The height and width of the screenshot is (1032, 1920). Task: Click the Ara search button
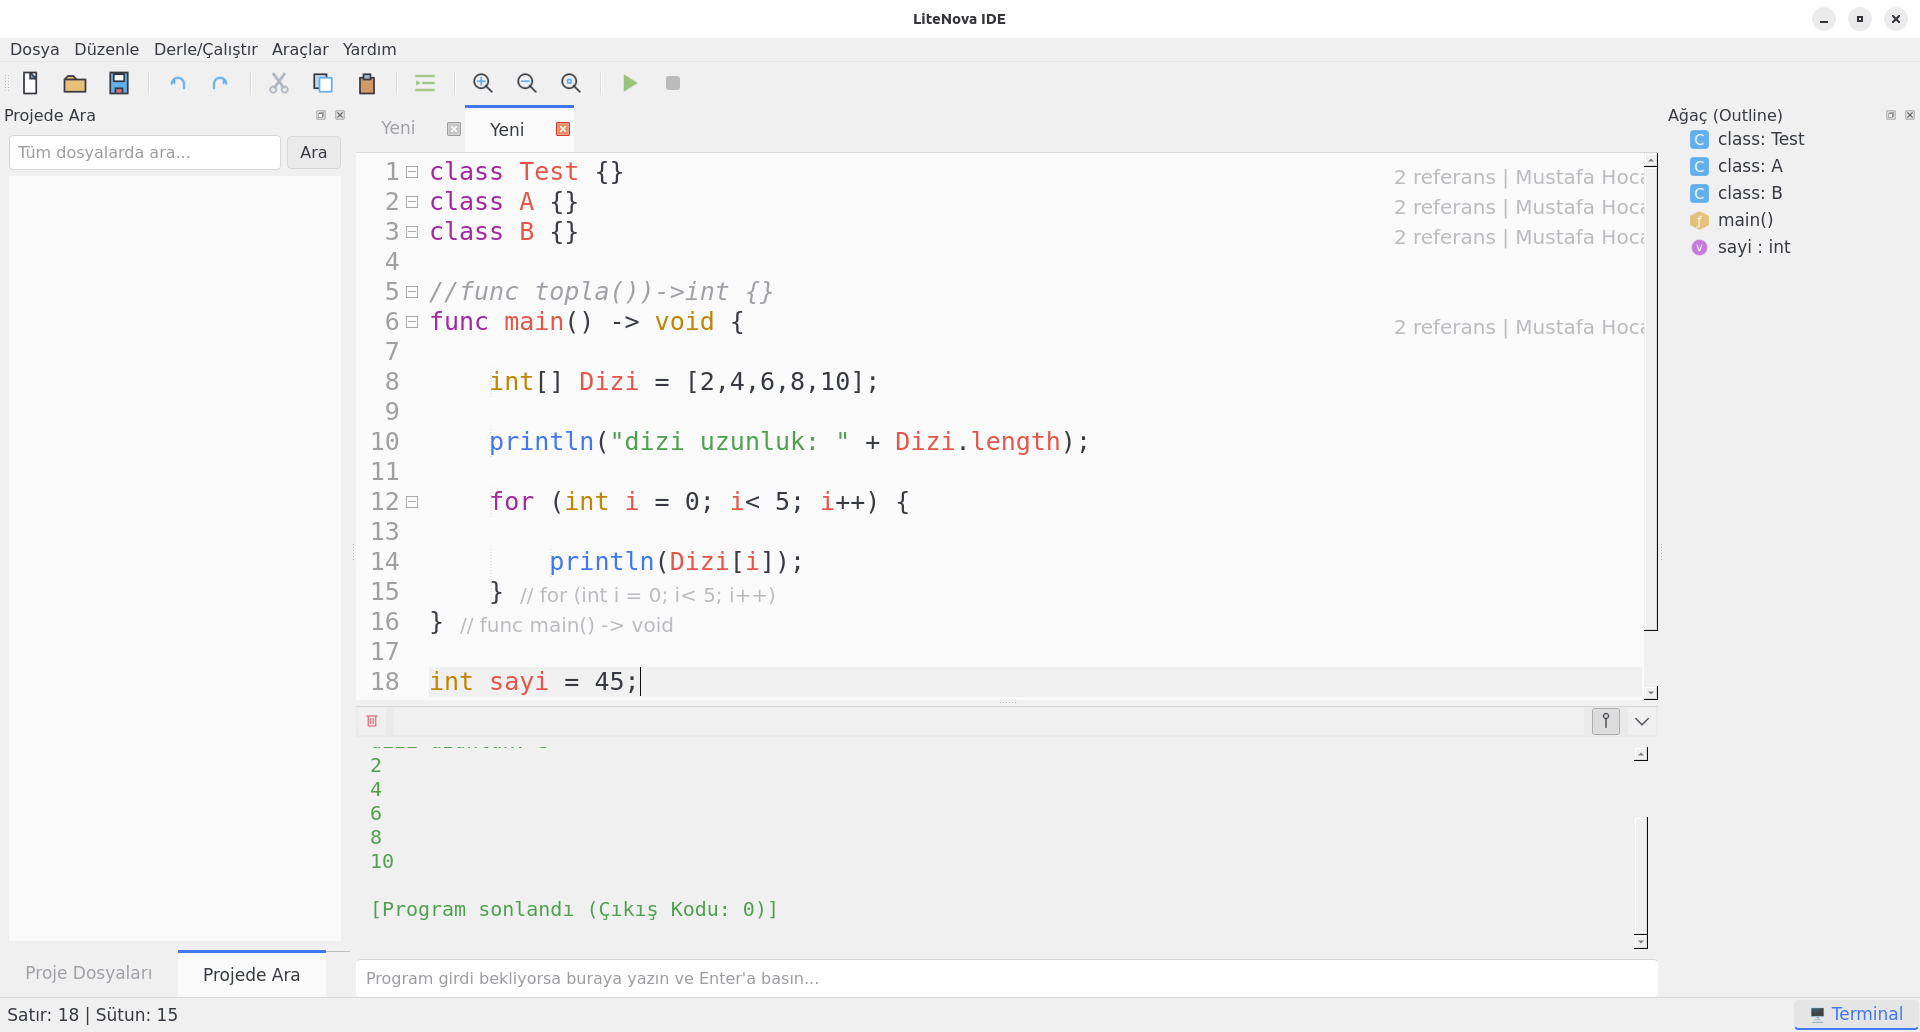point(313,152)
